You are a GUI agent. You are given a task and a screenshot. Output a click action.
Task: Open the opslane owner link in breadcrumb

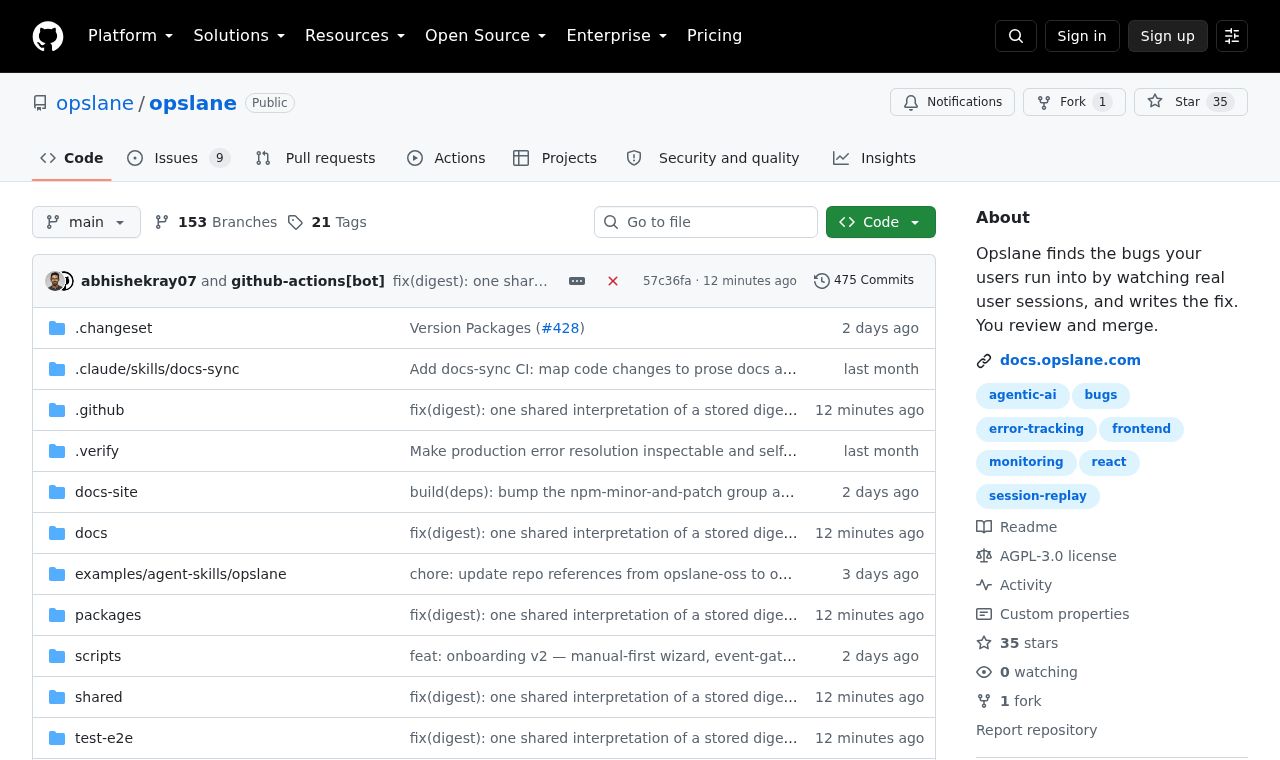coord(95,103)
